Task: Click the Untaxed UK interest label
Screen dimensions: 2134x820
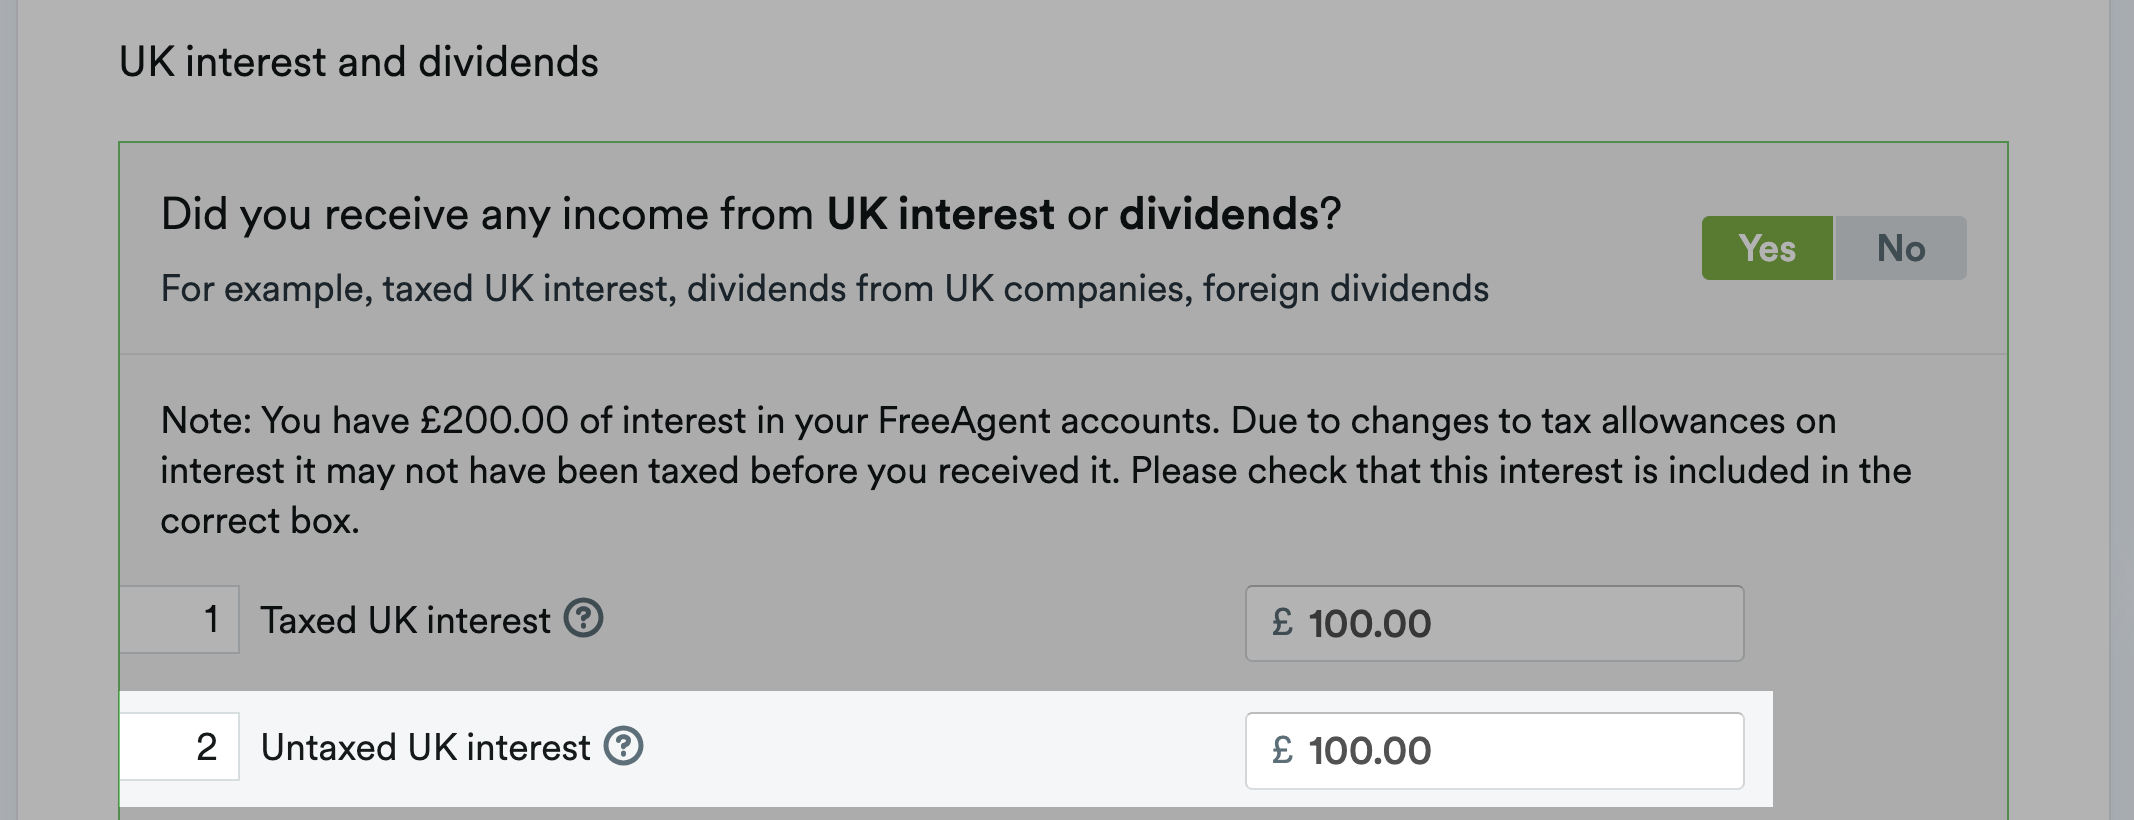Action: (425, 747)
